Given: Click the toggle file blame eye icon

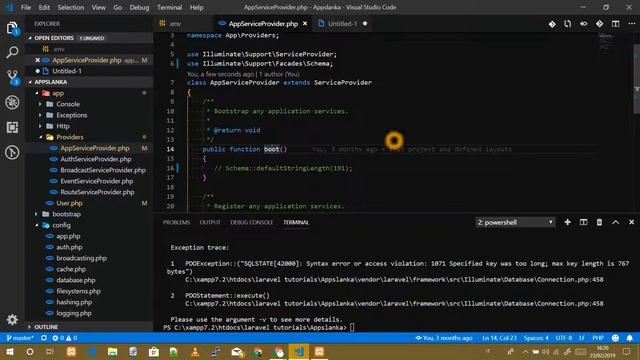Looking at the screenshot, I should tap(584, 24).
